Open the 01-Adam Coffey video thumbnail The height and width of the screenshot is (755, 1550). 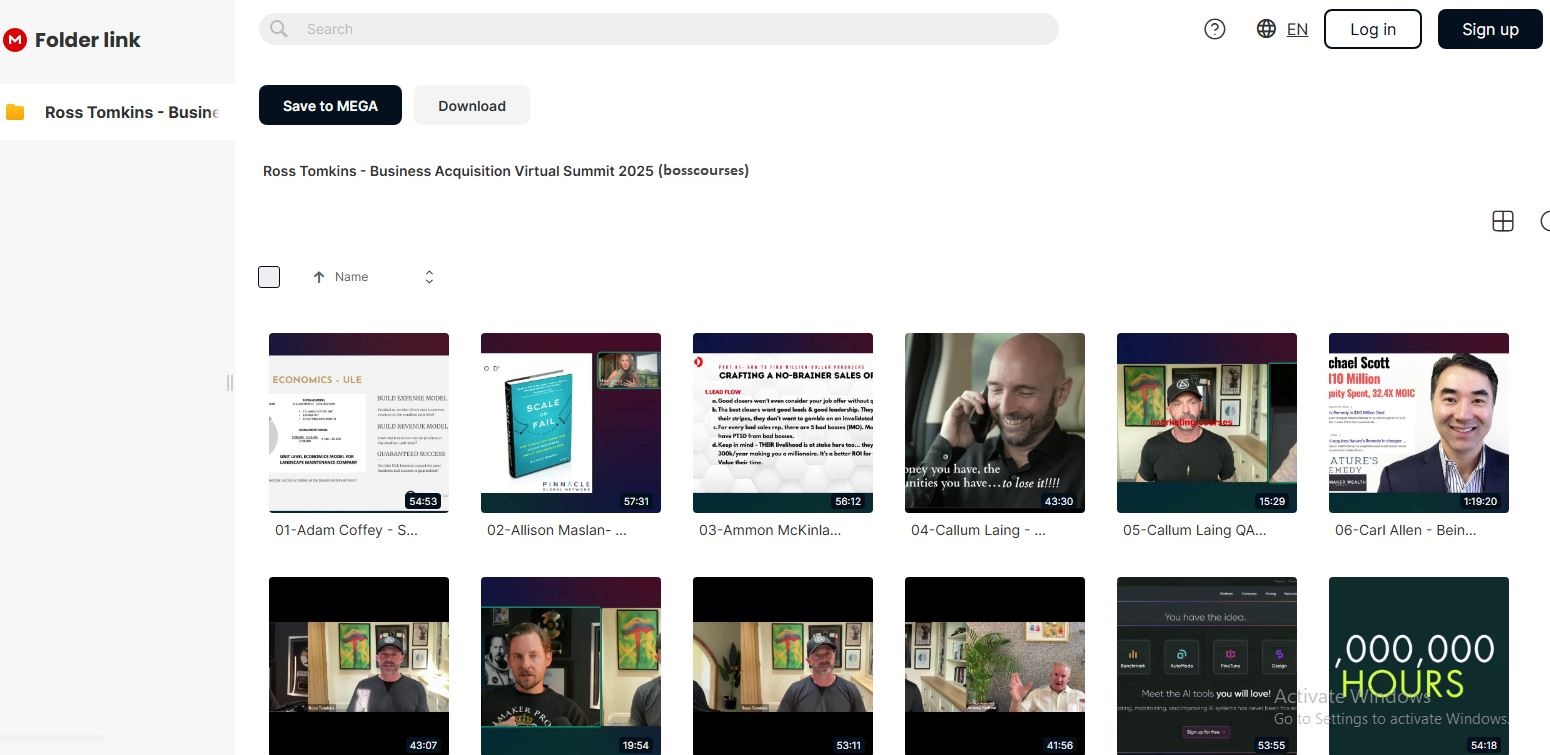[359, 422]
